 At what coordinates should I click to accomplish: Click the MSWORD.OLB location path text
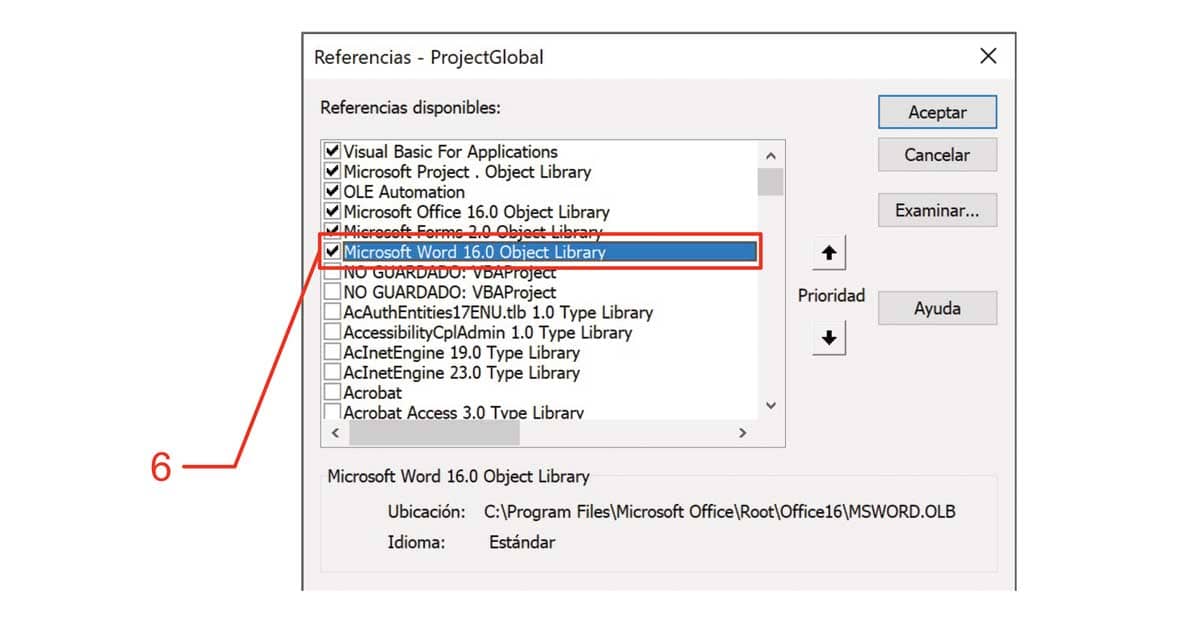720,512
